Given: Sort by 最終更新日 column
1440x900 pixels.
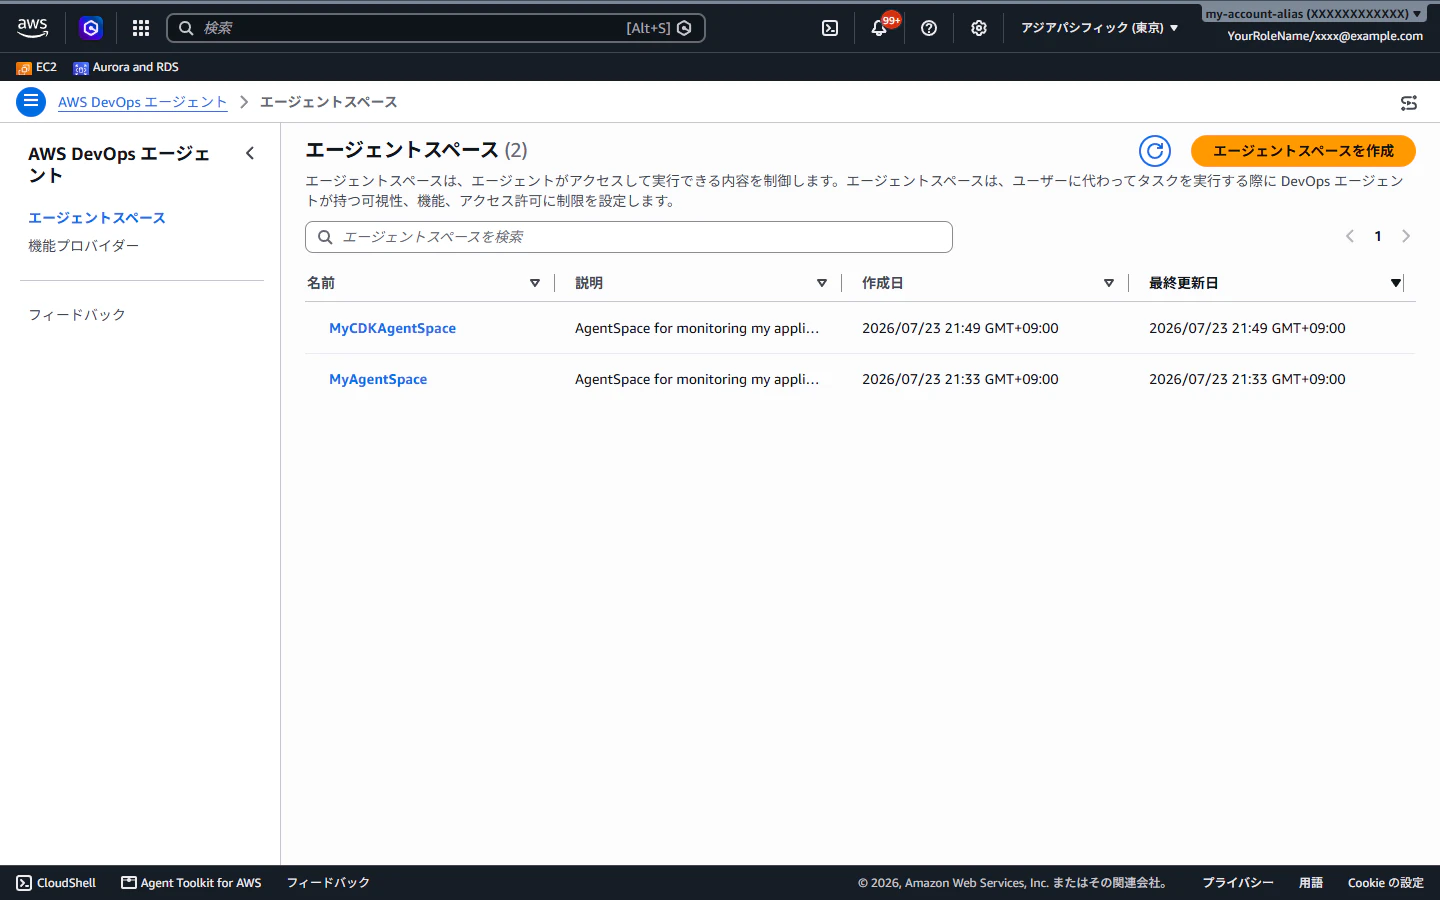Looking at the screenshot, I should [1396, 283].
